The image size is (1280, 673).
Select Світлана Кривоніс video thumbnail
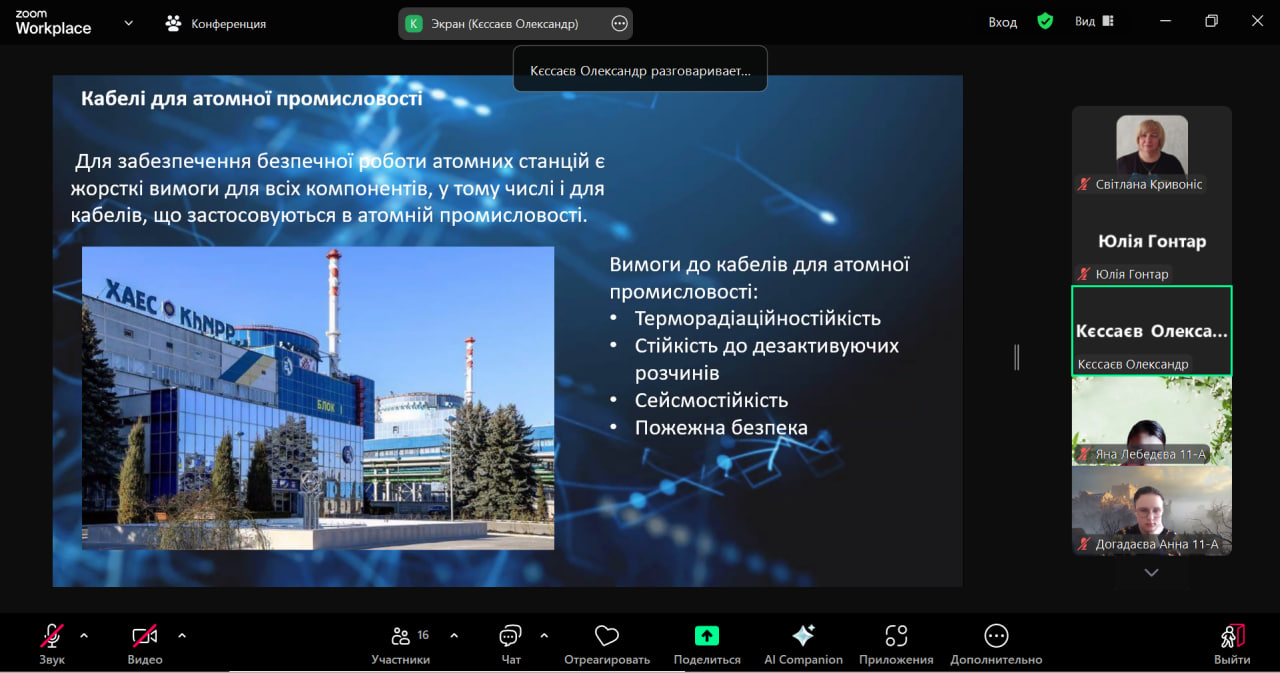coord(1152,150)
